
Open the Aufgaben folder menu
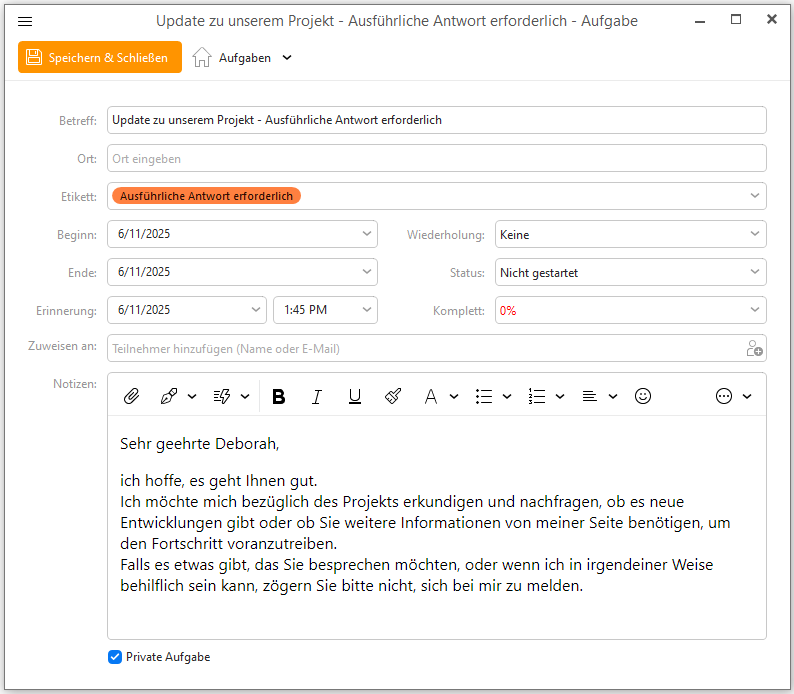click(243, 58)
